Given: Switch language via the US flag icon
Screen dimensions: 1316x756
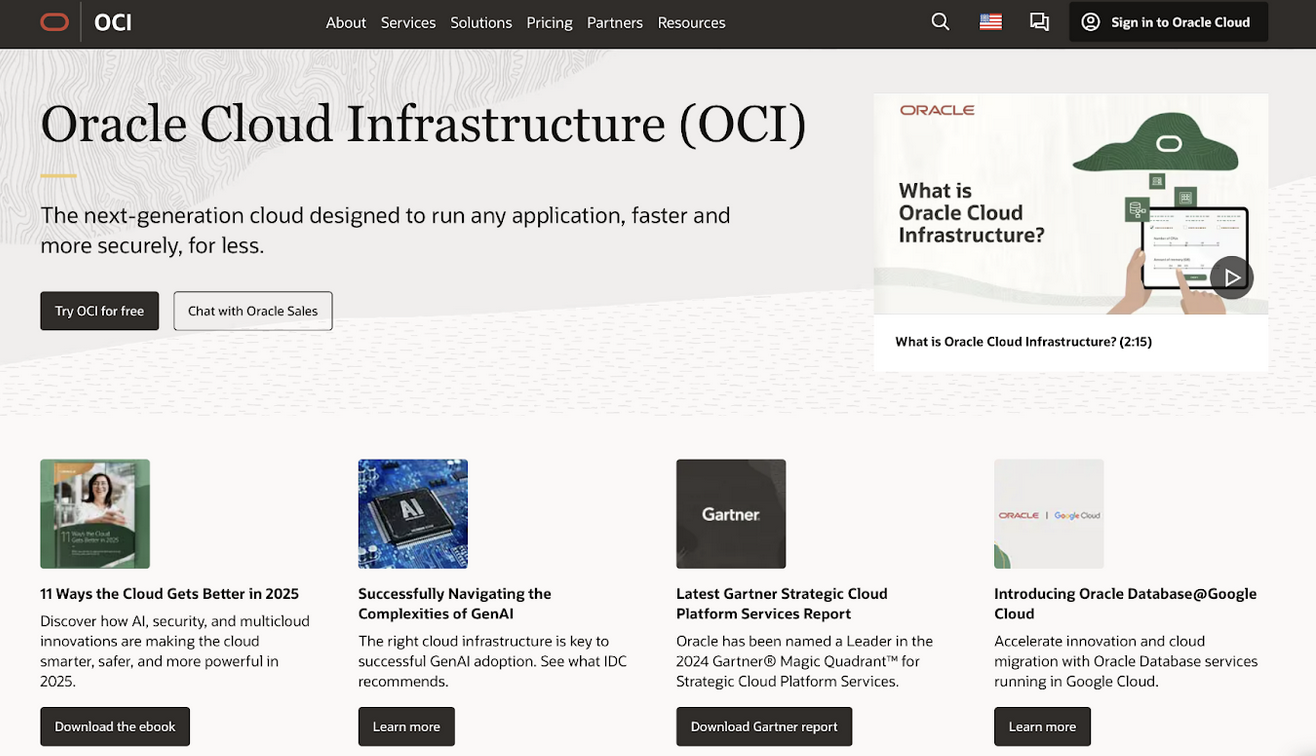Looking at the screenshot, I should tap(990, 21).
